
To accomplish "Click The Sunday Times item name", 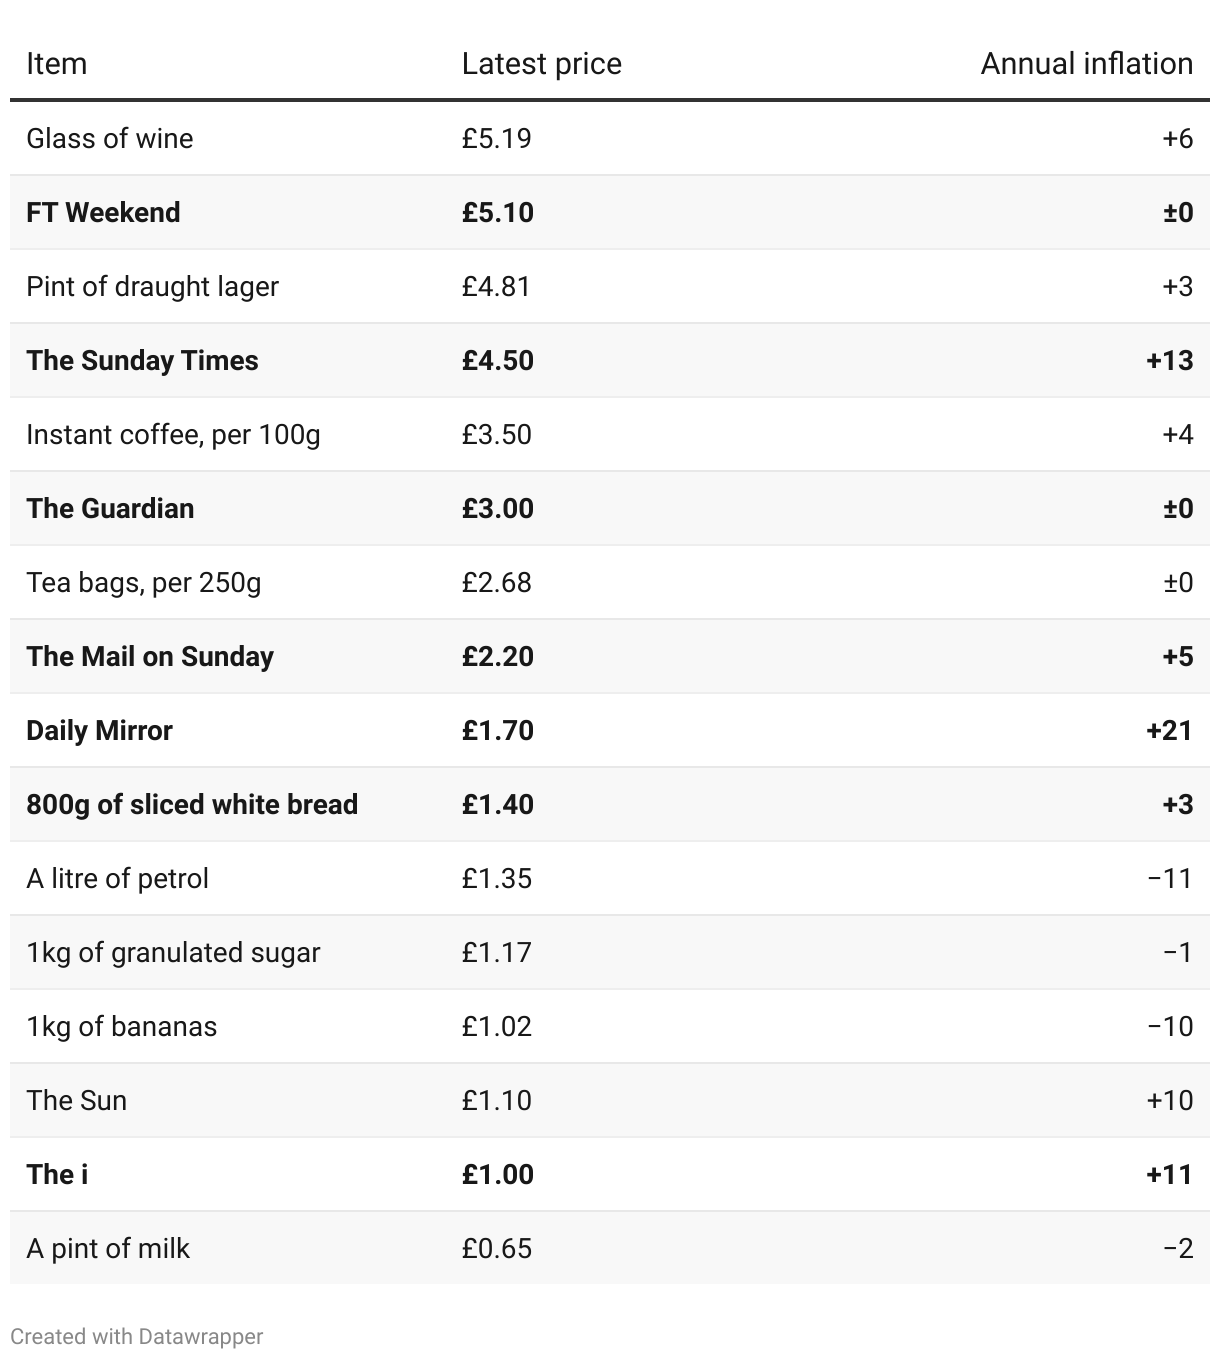I will pyautogui.click(x=142, y=360).
